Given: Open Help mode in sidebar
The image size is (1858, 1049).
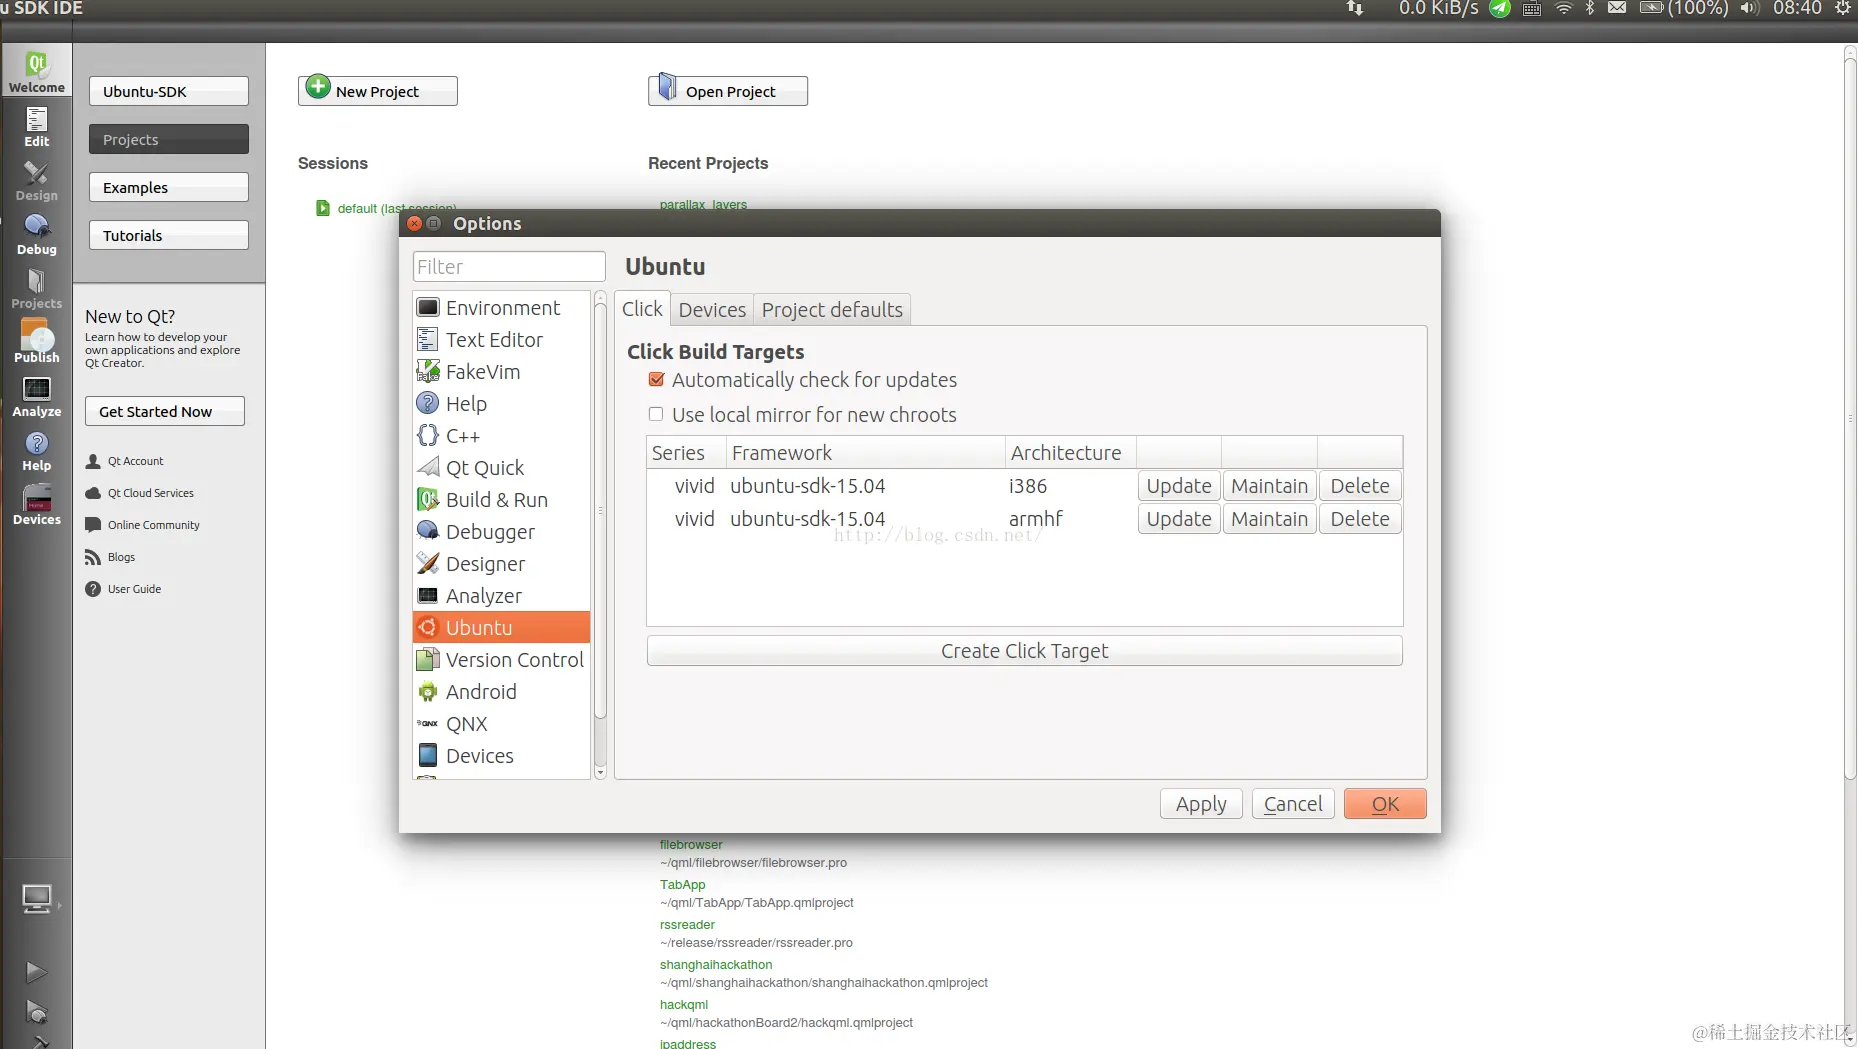Looking at the screenshot, I should 37,450.
